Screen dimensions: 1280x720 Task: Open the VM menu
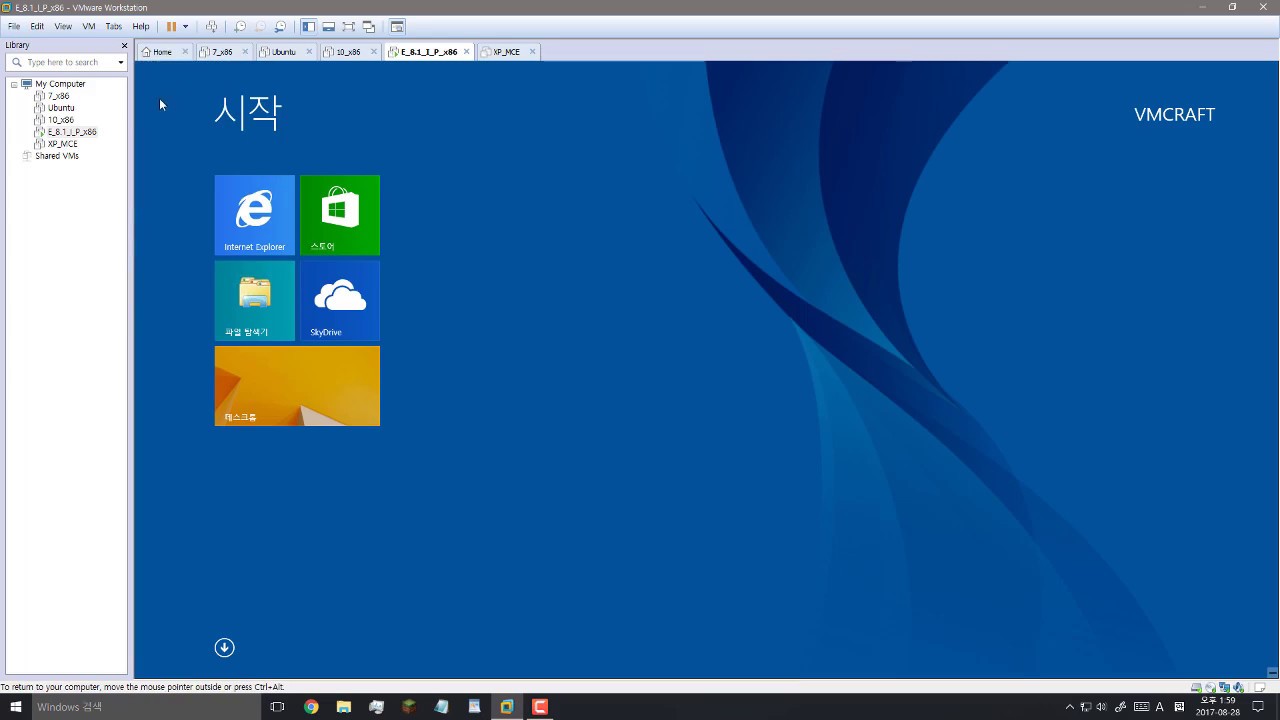coord(89,26)
